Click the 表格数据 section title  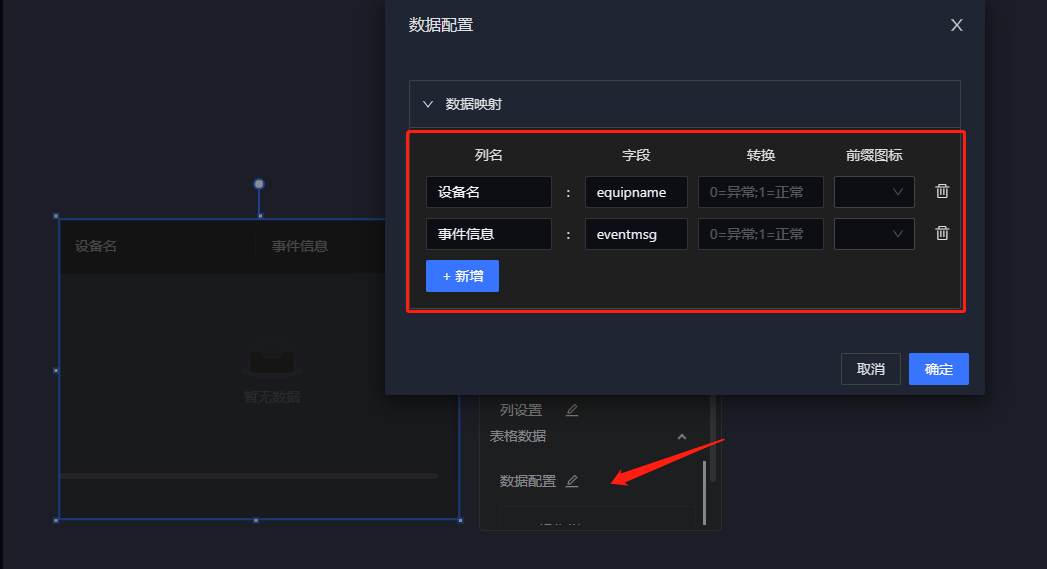pos(517,436)
